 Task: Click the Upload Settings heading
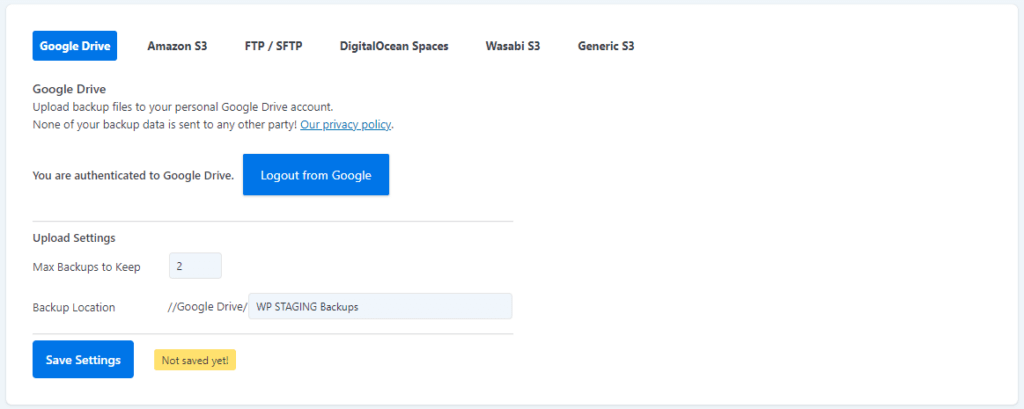click(x=74, y=238)
